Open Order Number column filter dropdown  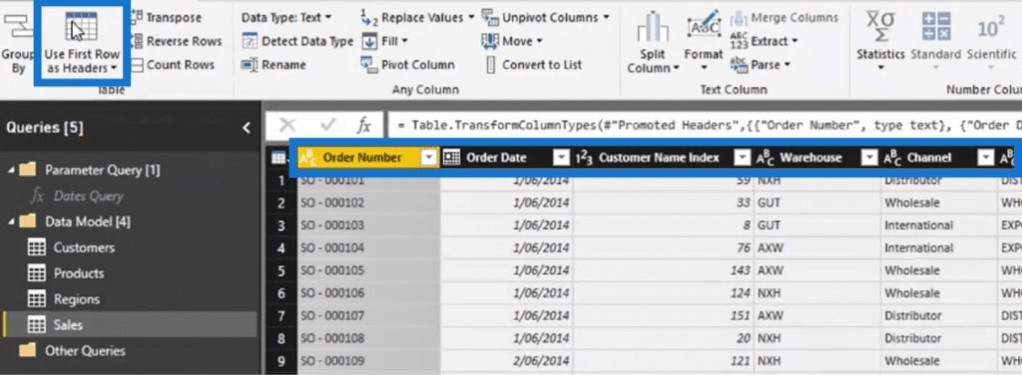coord(429,157)
